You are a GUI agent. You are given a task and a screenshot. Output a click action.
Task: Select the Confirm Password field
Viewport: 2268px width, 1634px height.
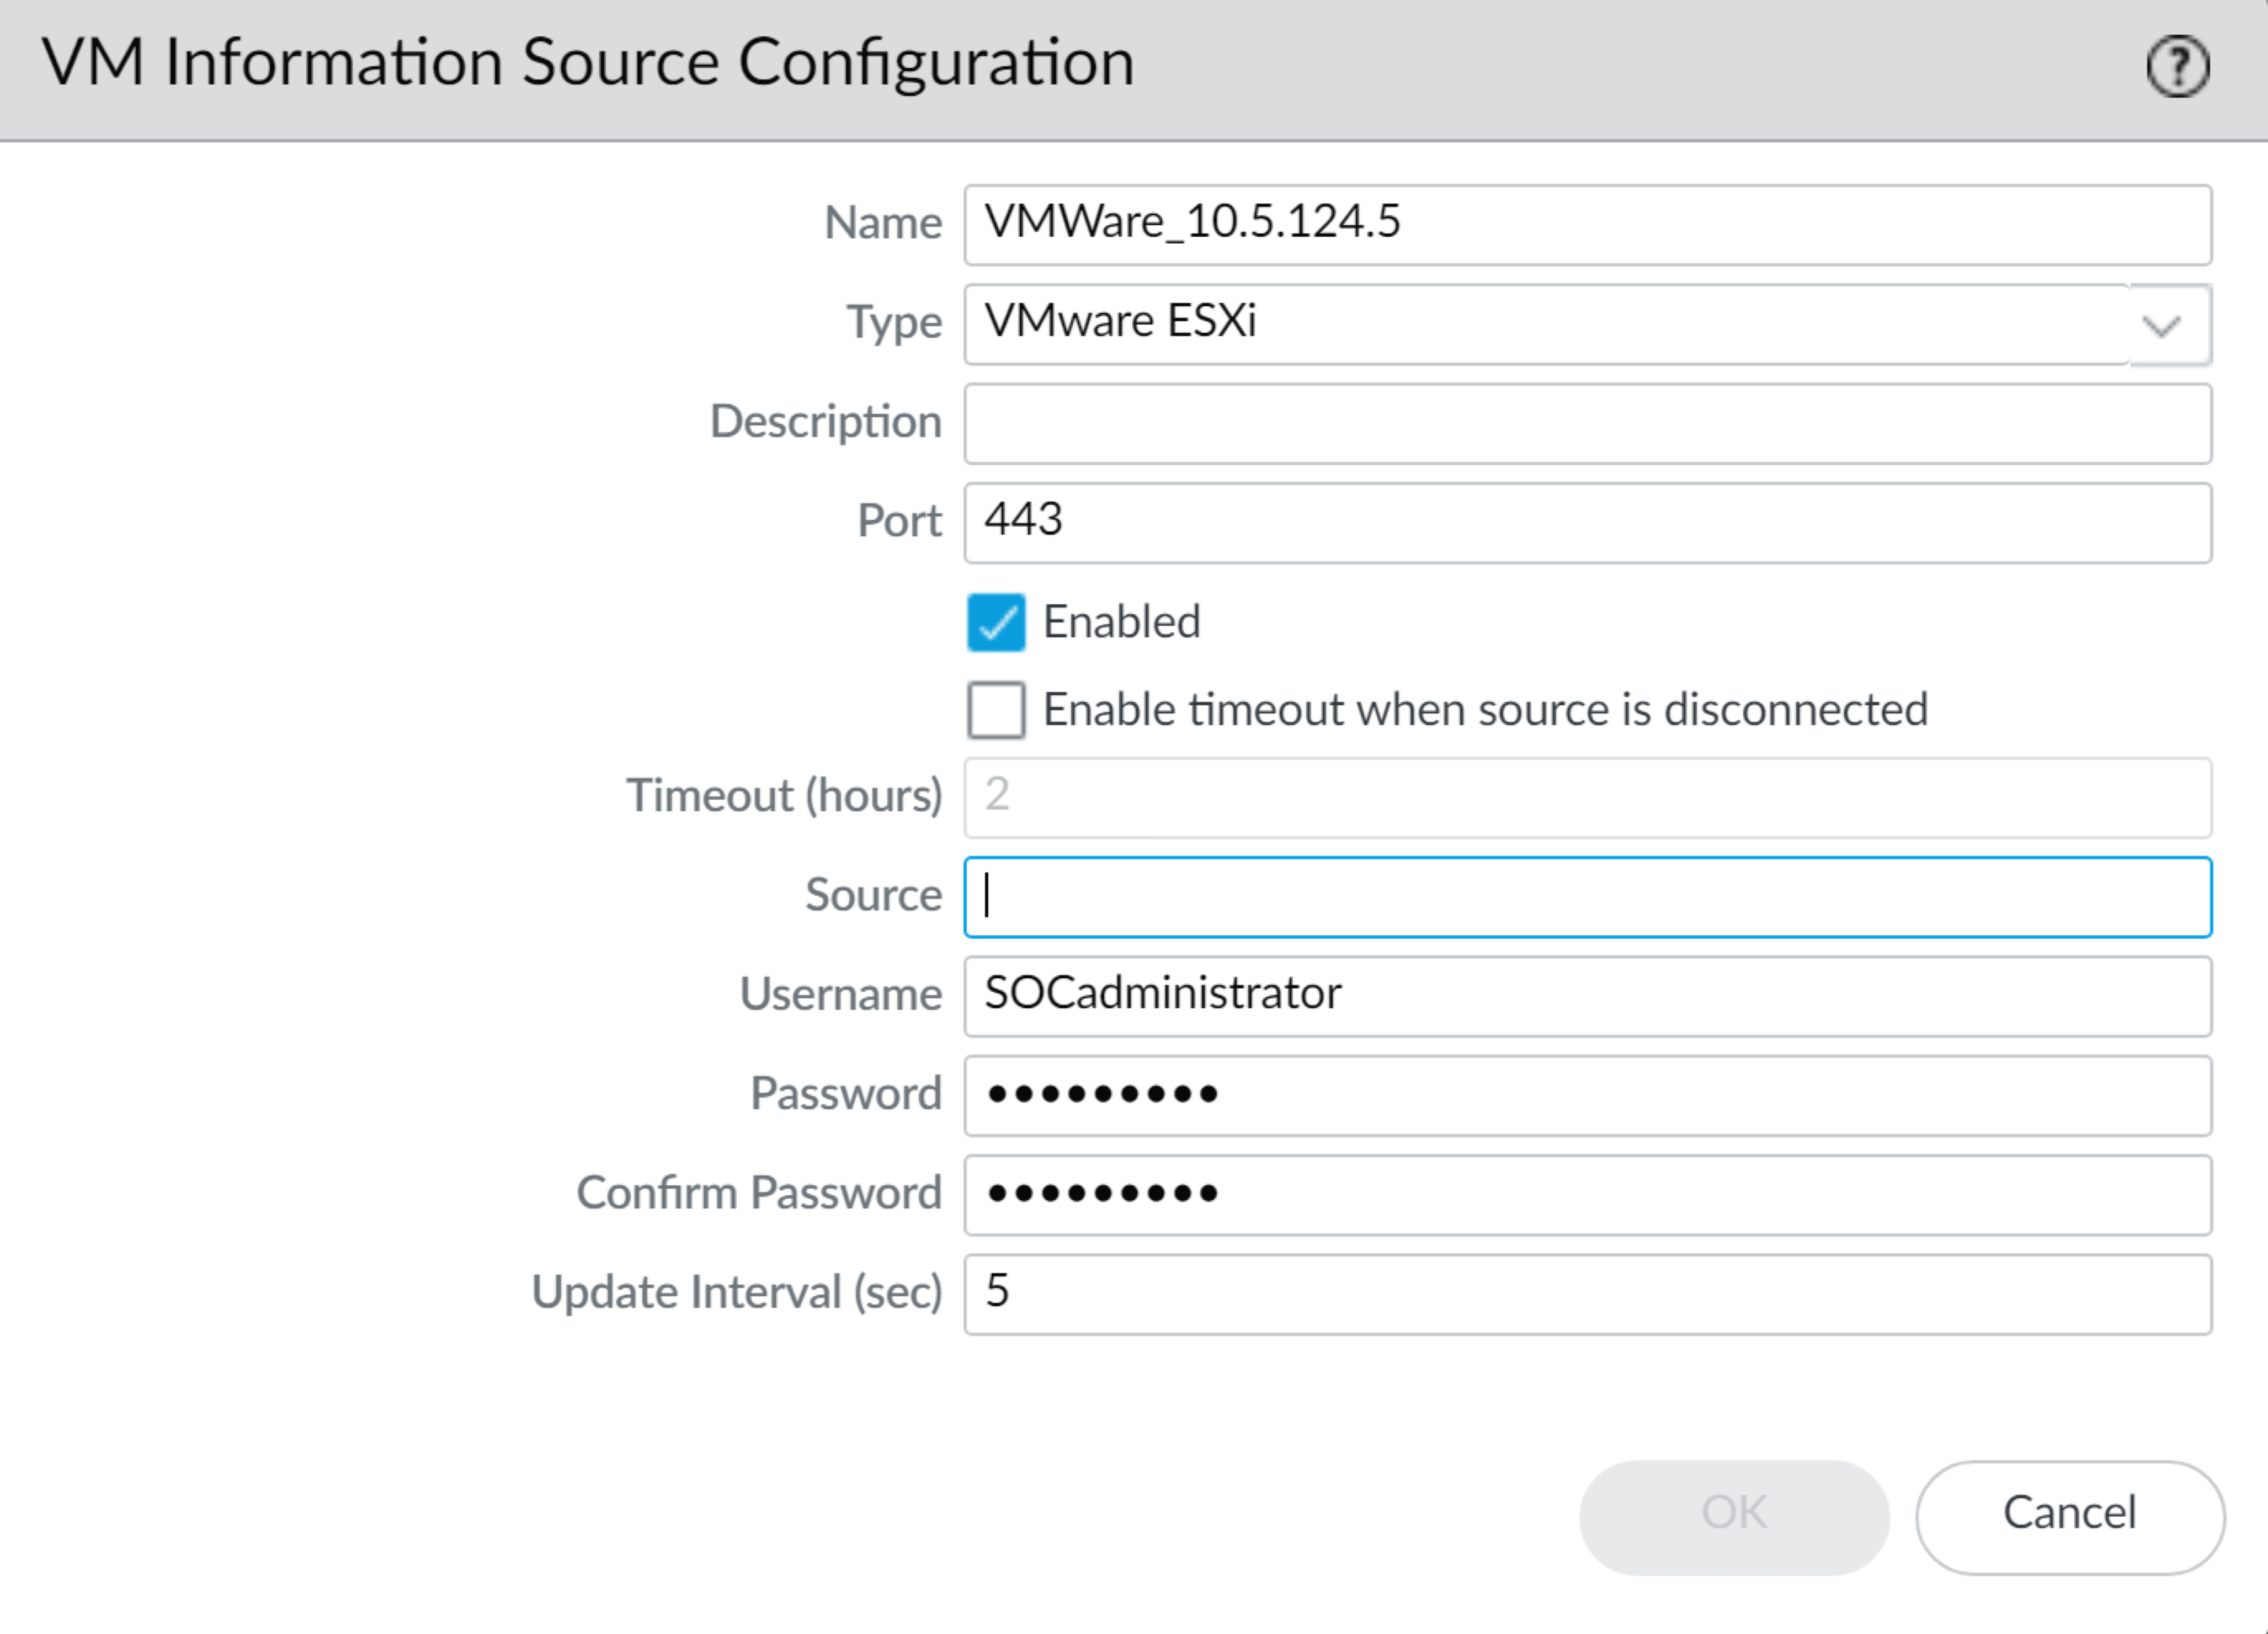point(1586,1194)
